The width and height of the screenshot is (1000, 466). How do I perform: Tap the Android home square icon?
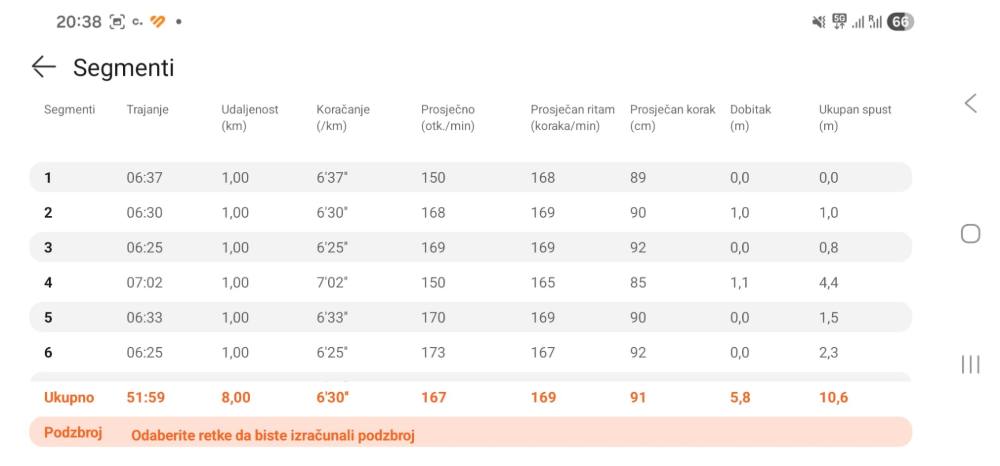coord(970,234)
